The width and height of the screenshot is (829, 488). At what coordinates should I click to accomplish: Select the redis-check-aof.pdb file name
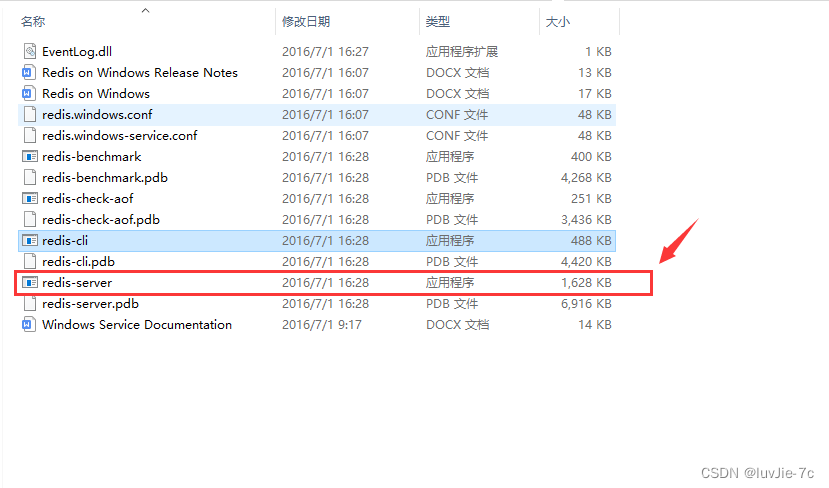pos(100,219)
